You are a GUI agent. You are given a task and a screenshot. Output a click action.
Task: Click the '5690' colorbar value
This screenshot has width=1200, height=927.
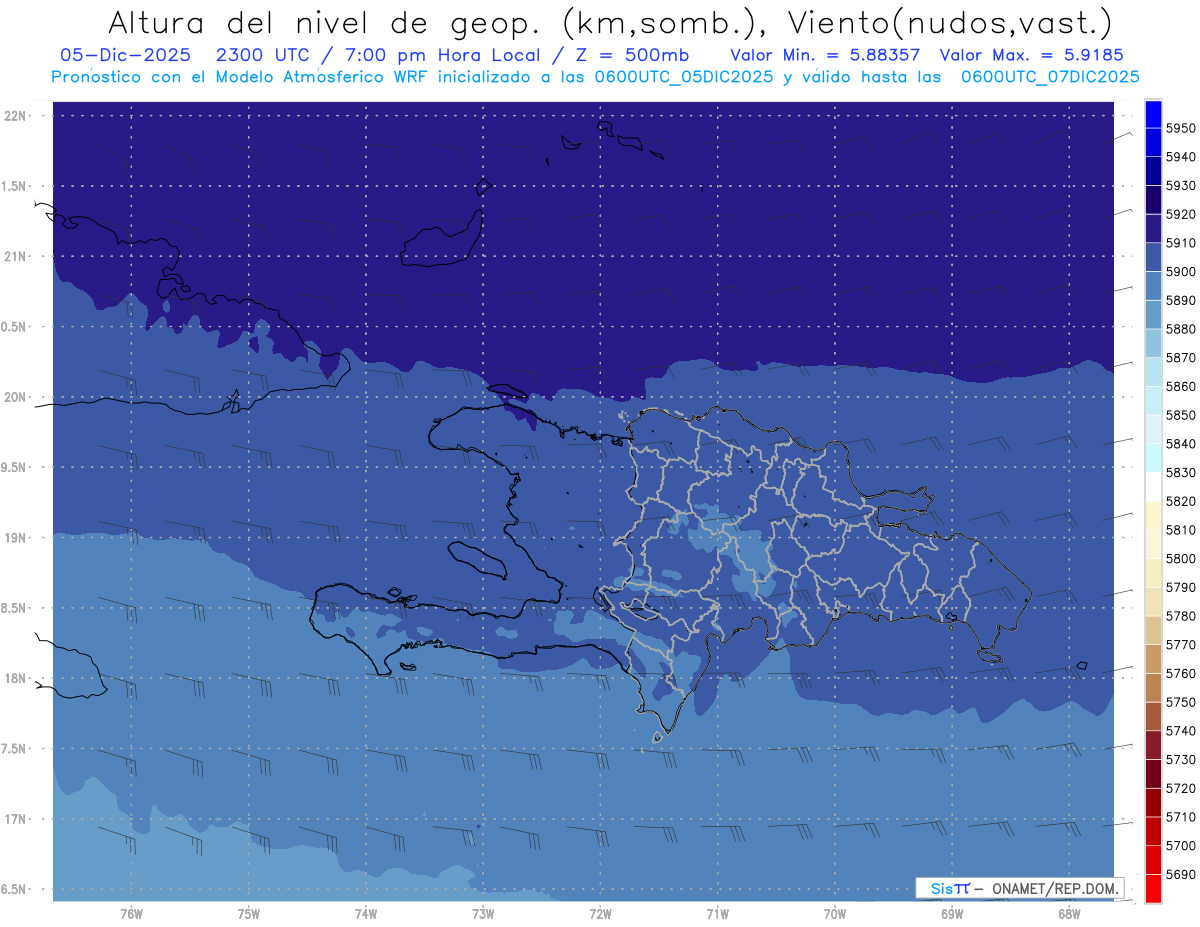[1181, 874]
